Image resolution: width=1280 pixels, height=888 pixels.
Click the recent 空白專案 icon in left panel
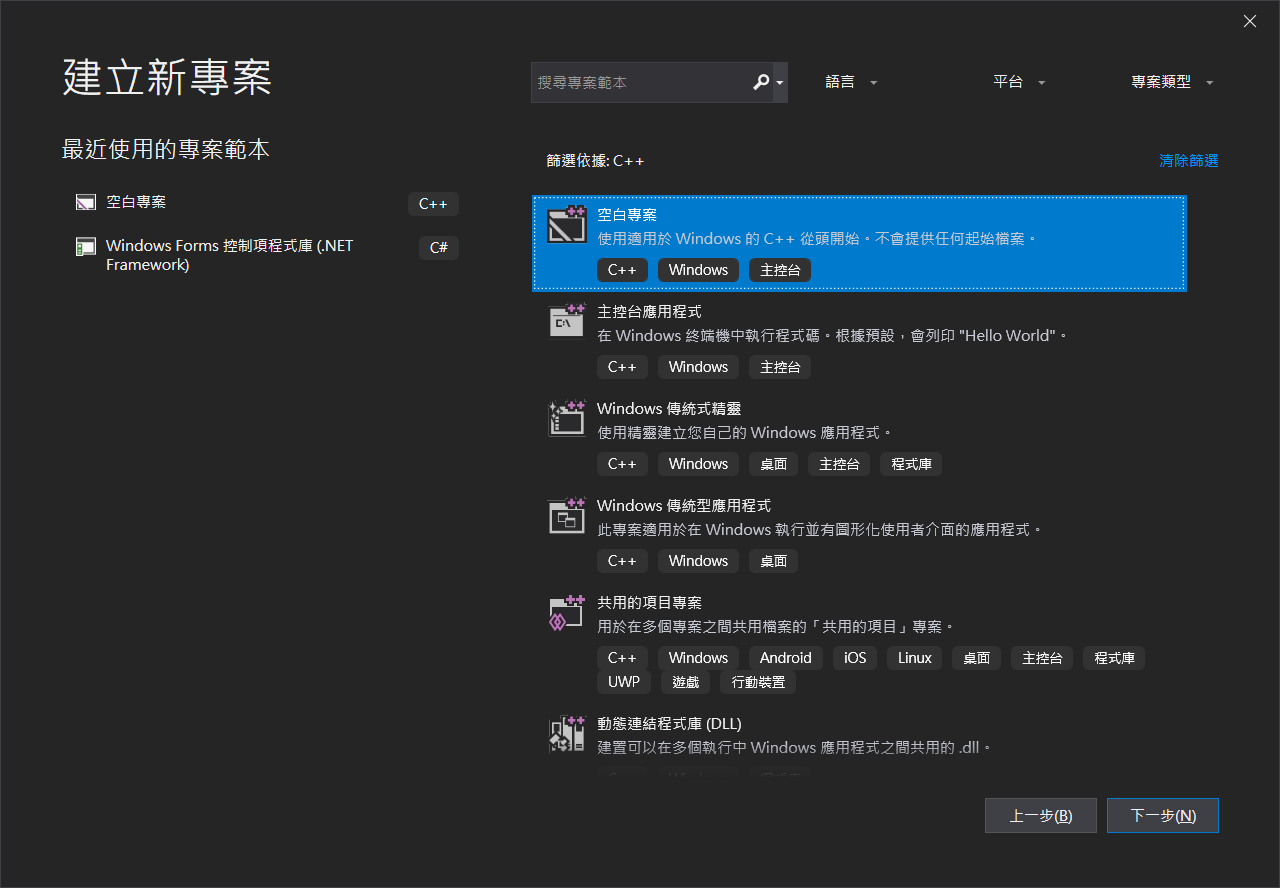[86, 202]
